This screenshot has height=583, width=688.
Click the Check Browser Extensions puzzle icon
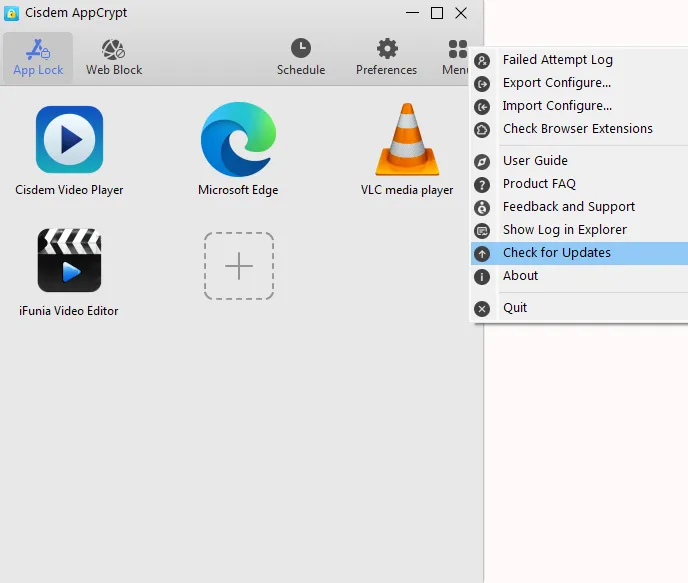click(482, 130)
